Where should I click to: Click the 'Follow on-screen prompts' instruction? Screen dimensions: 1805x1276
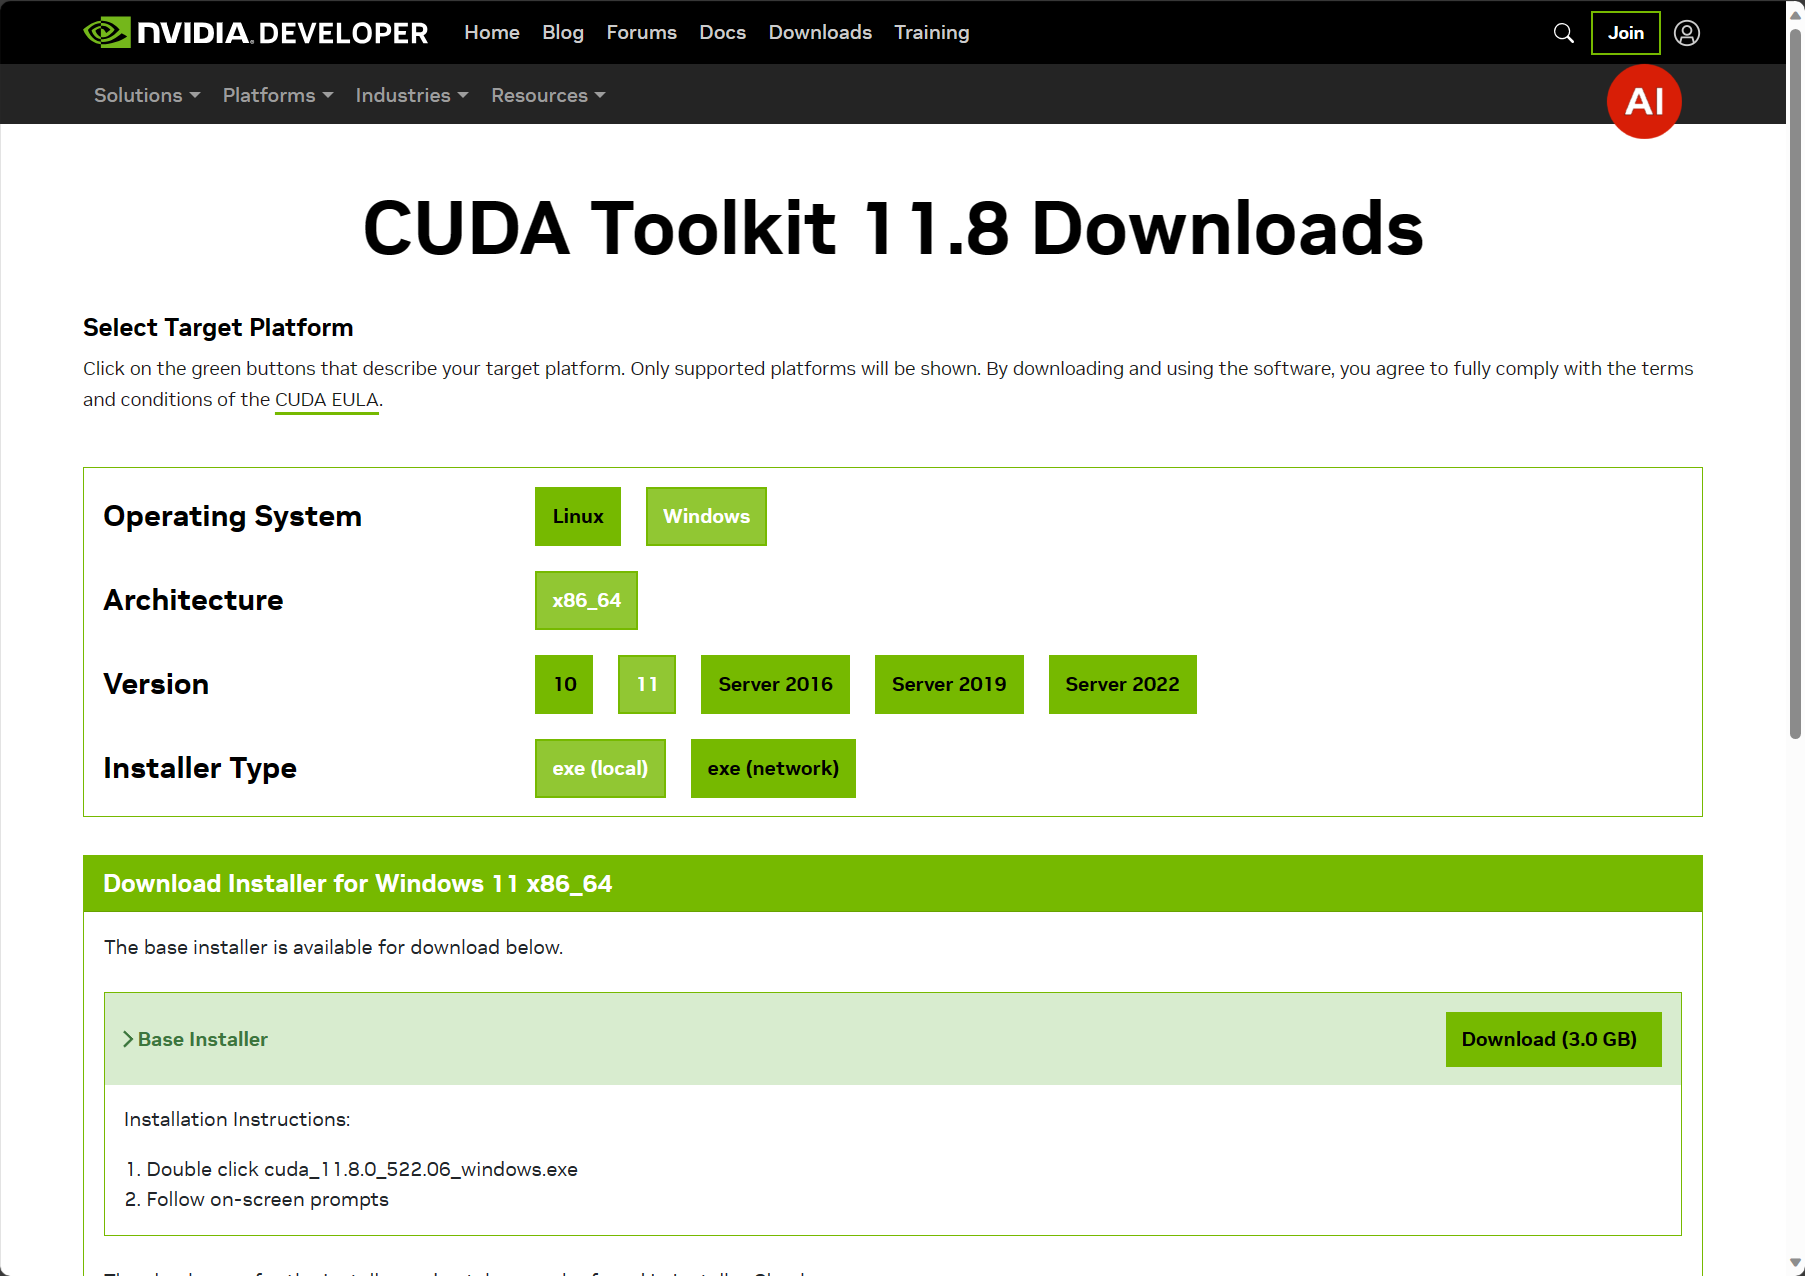pyautogui.click(x=268, y=1199)
